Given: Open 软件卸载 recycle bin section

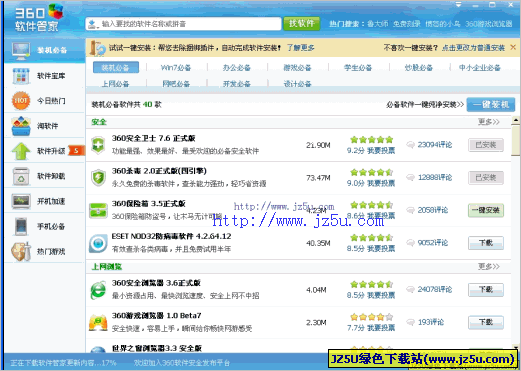Looking at the screenshot, I should tap(44, 176).
